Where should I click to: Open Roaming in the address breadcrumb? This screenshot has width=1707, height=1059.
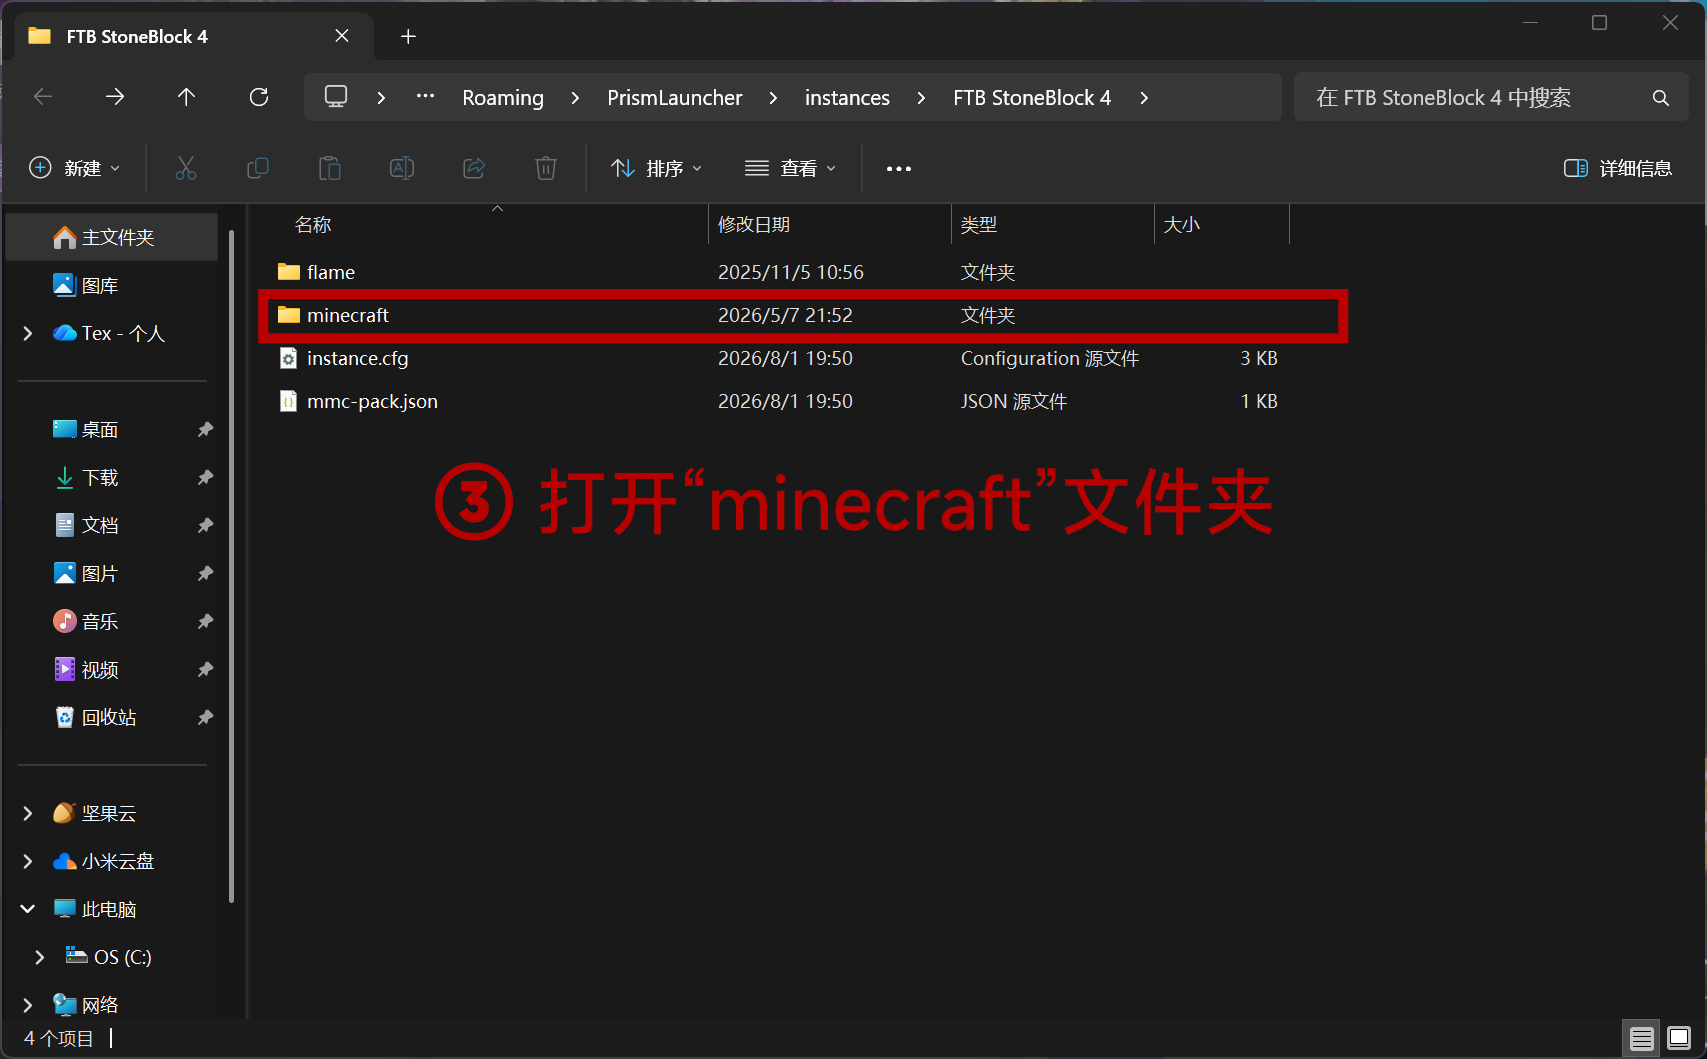(503, 98)
